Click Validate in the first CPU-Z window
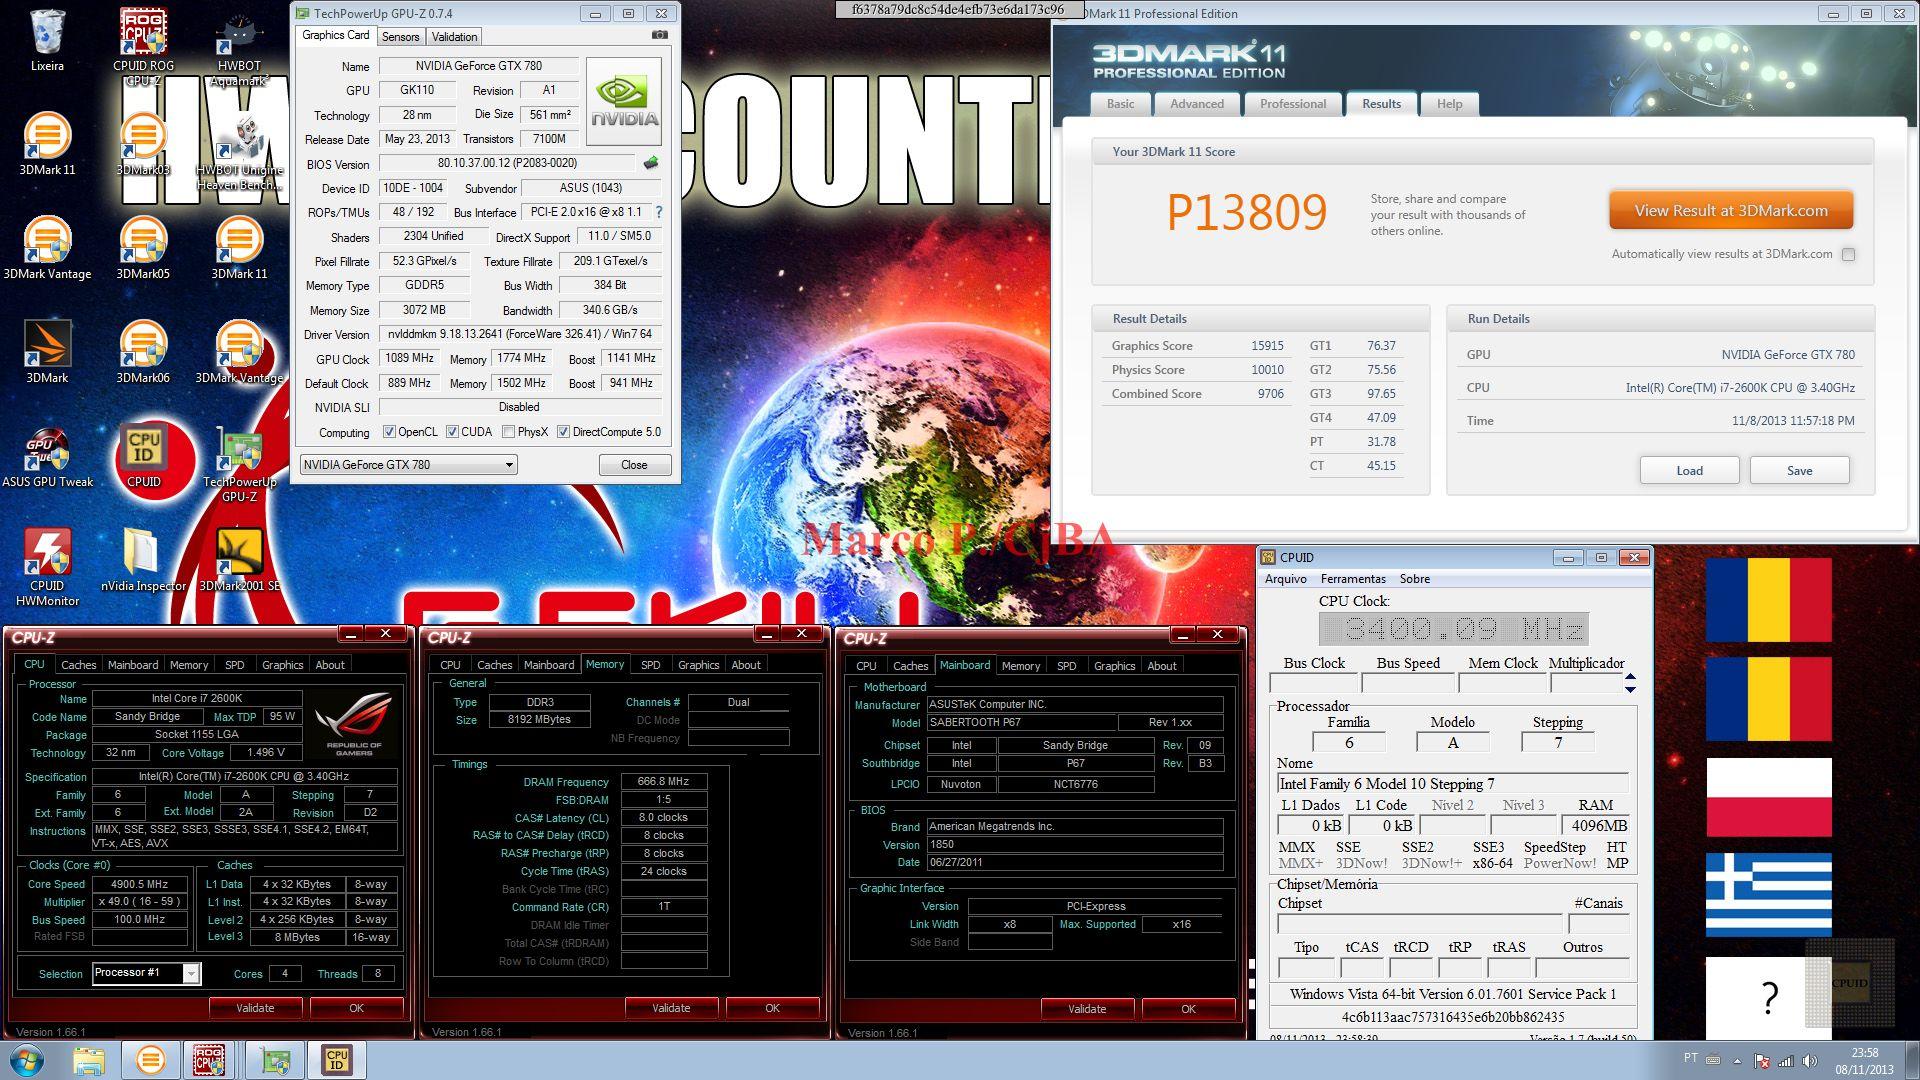Screen dimensions: 1920x1080 [255, 1008]
